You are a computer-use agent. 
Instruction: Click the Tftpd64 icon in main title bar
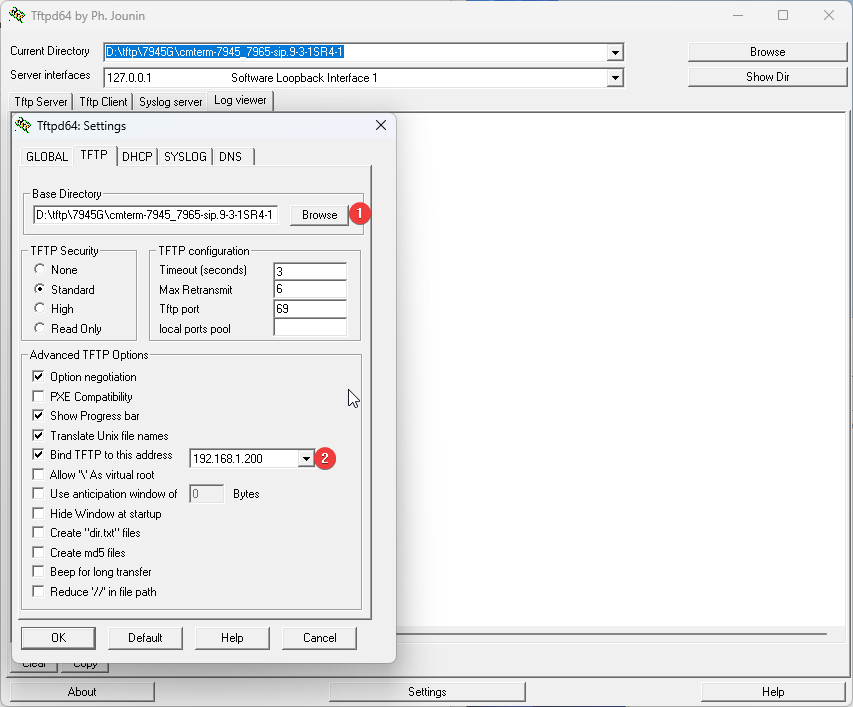[x=17, y=15]
